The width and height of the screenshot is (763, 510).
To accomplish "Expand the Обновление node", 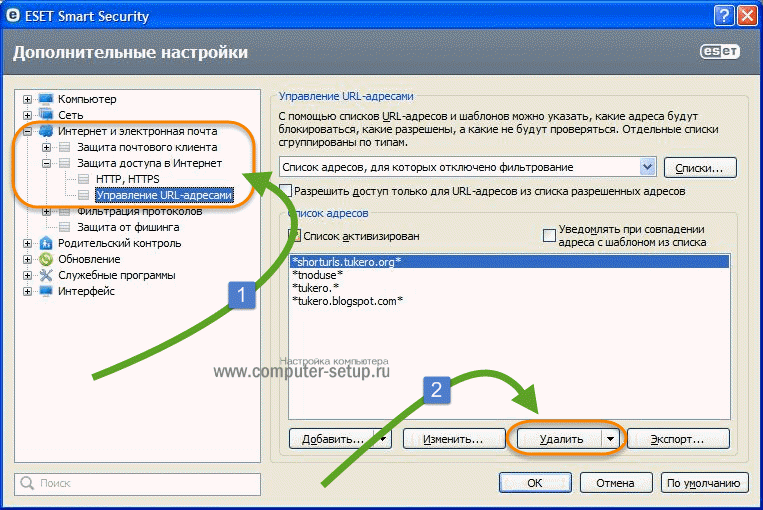I will tap(27, 259).
